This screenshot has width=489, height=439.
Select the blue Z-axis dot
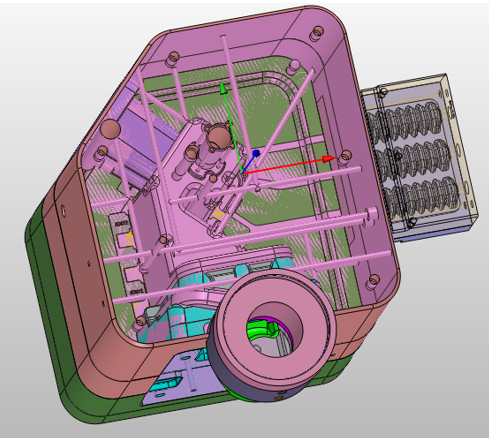256,153
